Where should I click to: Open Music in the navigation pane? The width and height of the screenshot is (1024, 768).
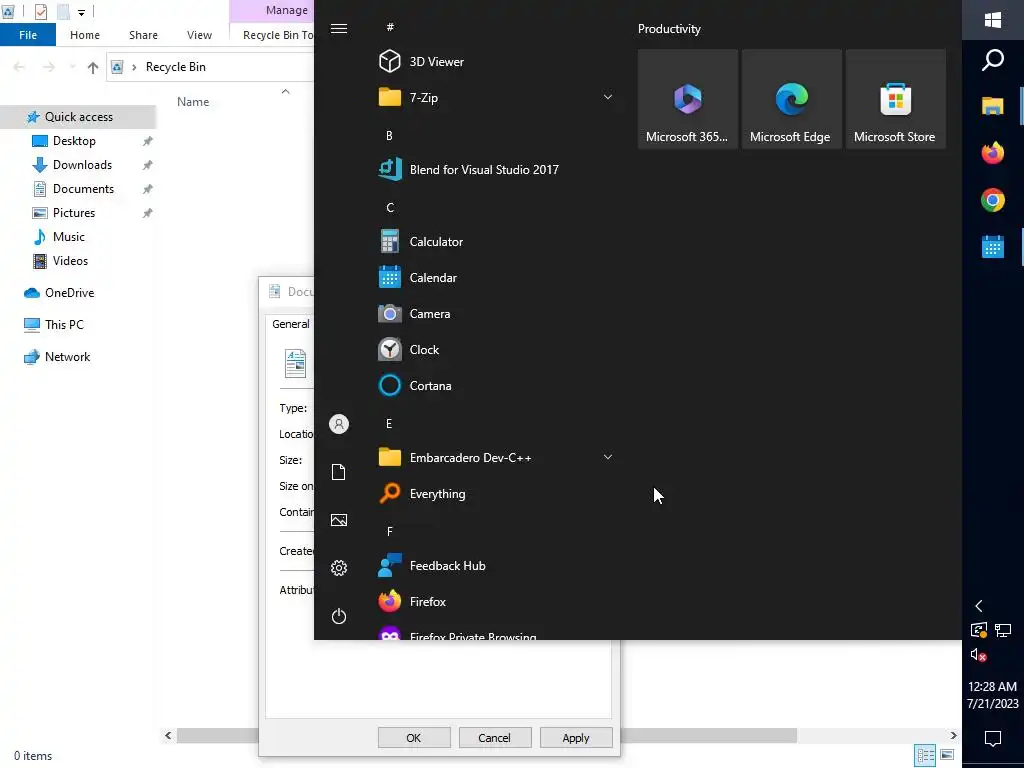click(68, 237)
